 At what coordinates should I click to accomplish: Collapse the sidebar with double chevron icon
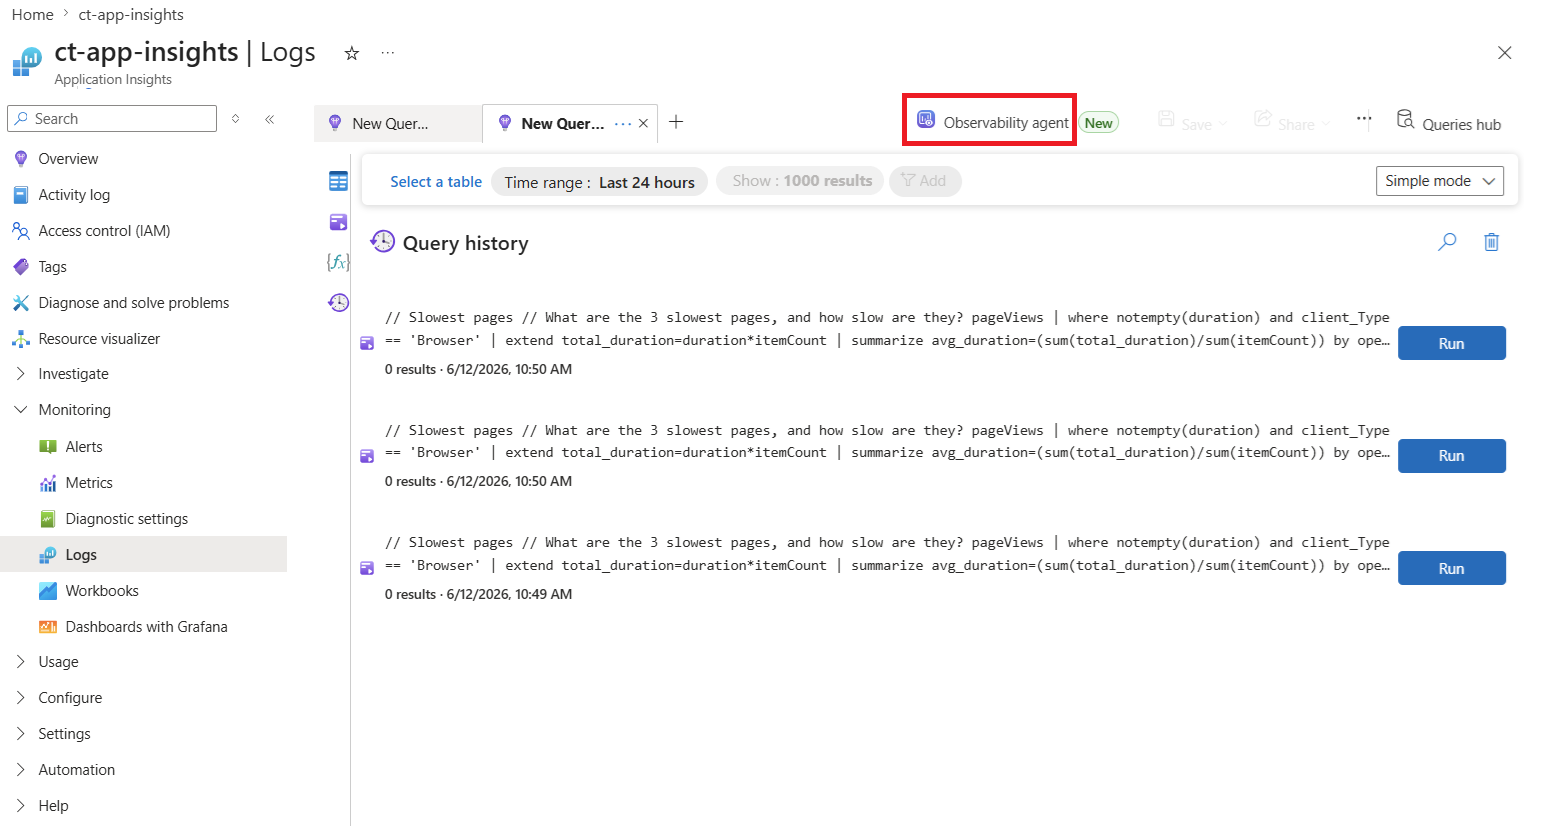[270, 119]
